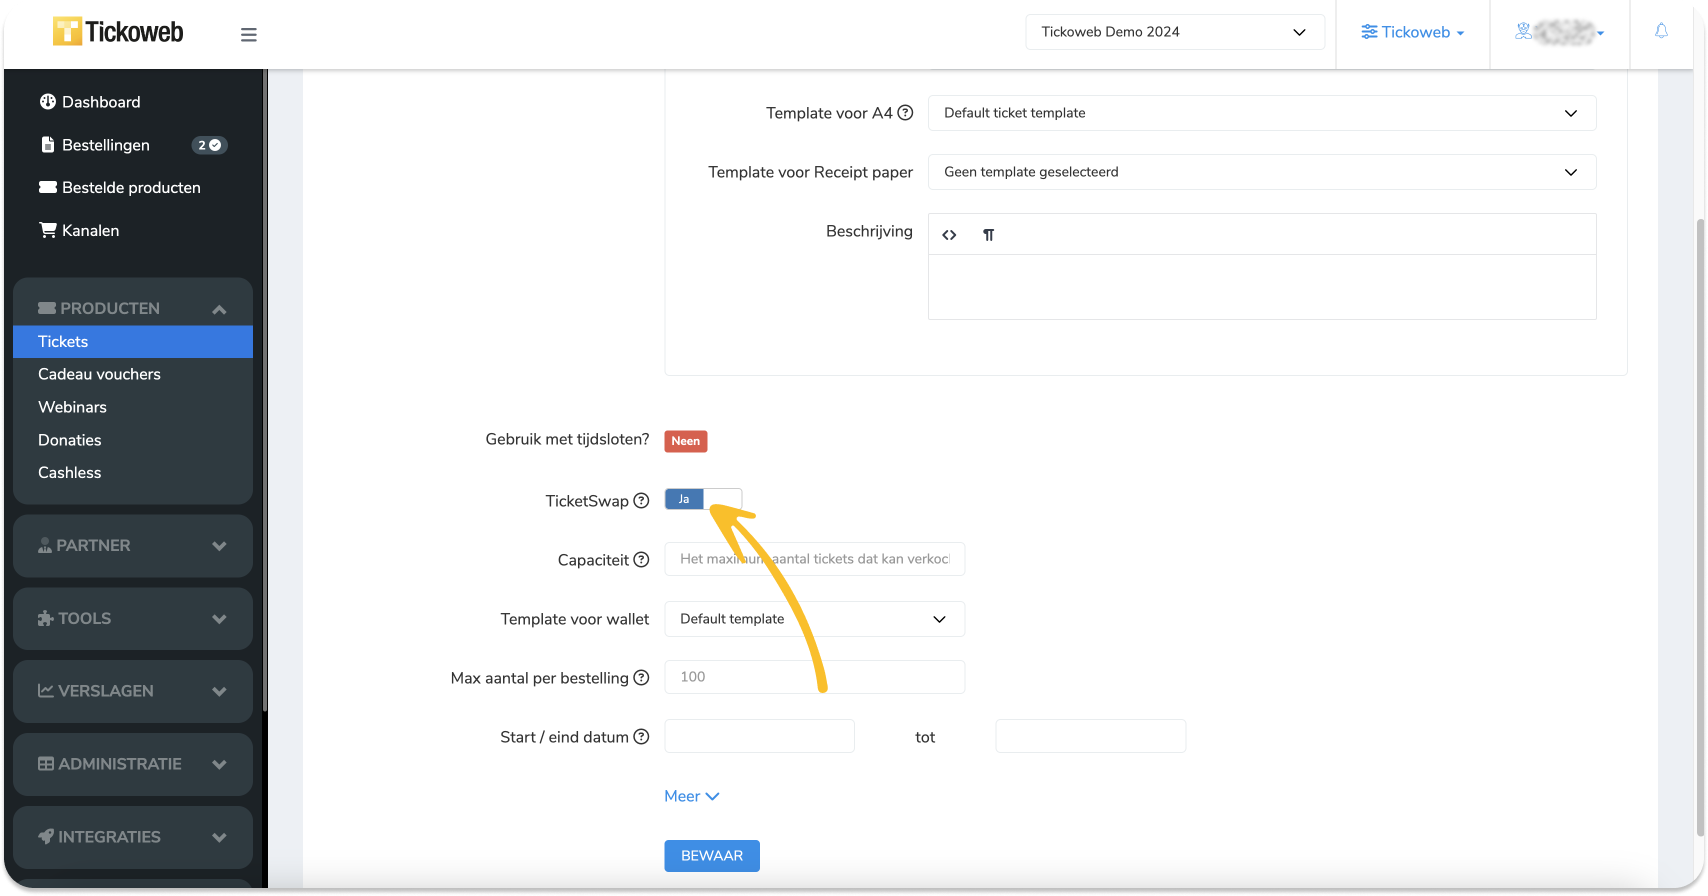Open Template voor Receipt paper dropdown

(1262, 172)
